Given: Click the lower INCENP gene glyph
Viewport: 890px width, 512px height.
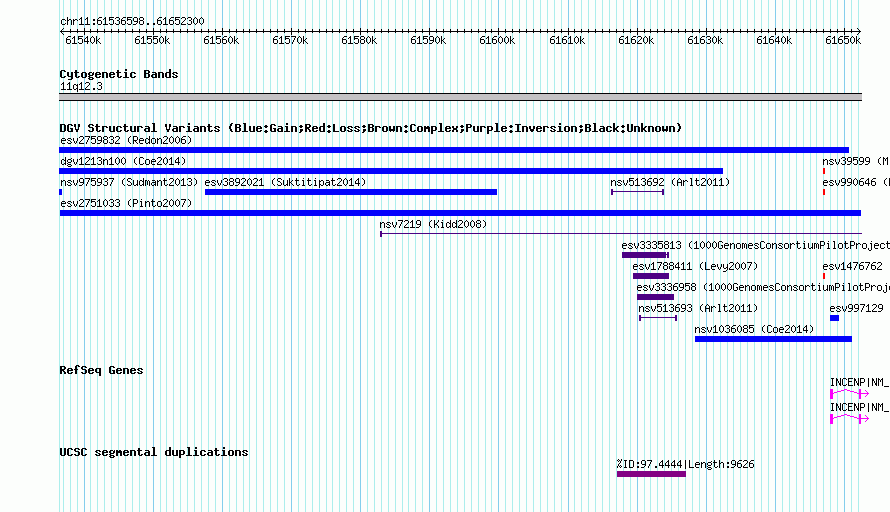Looking at the screenshot, I should (849, 418).
